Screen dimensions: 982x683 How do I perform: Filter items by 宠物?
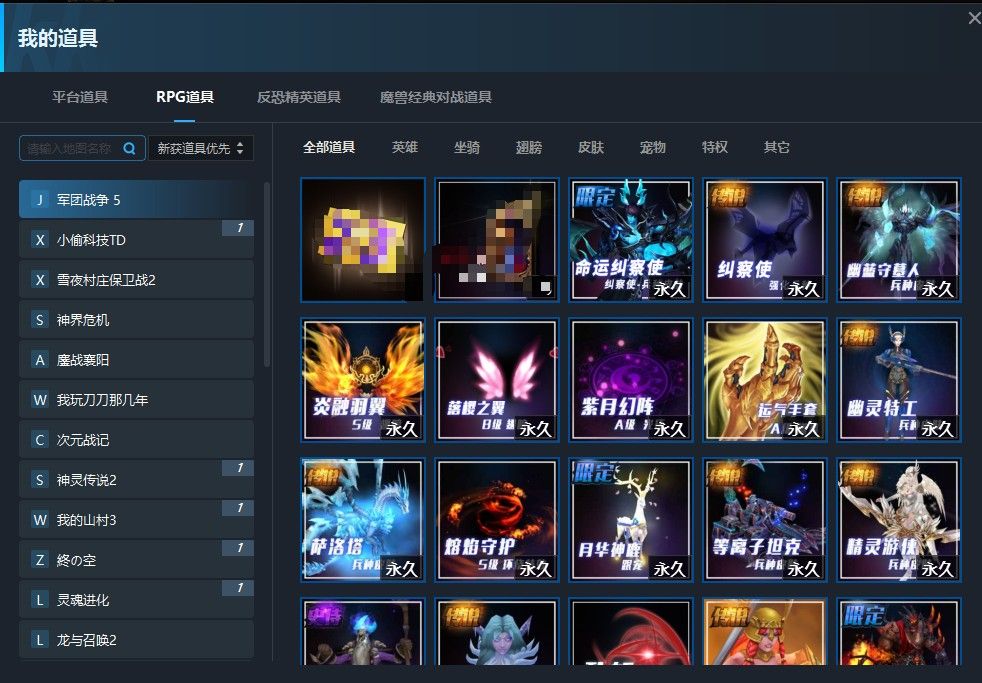coord(653,147)
